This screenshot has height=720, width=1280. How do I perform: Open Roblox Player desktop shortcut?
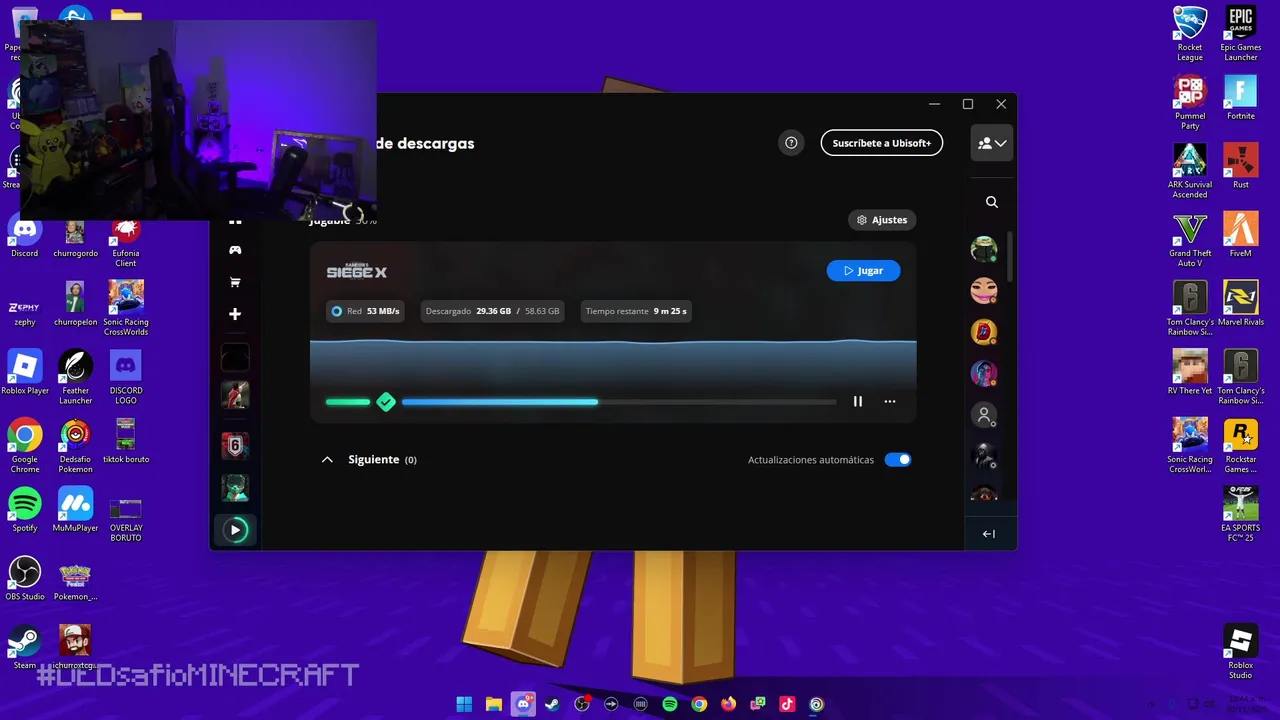point(25,372)
